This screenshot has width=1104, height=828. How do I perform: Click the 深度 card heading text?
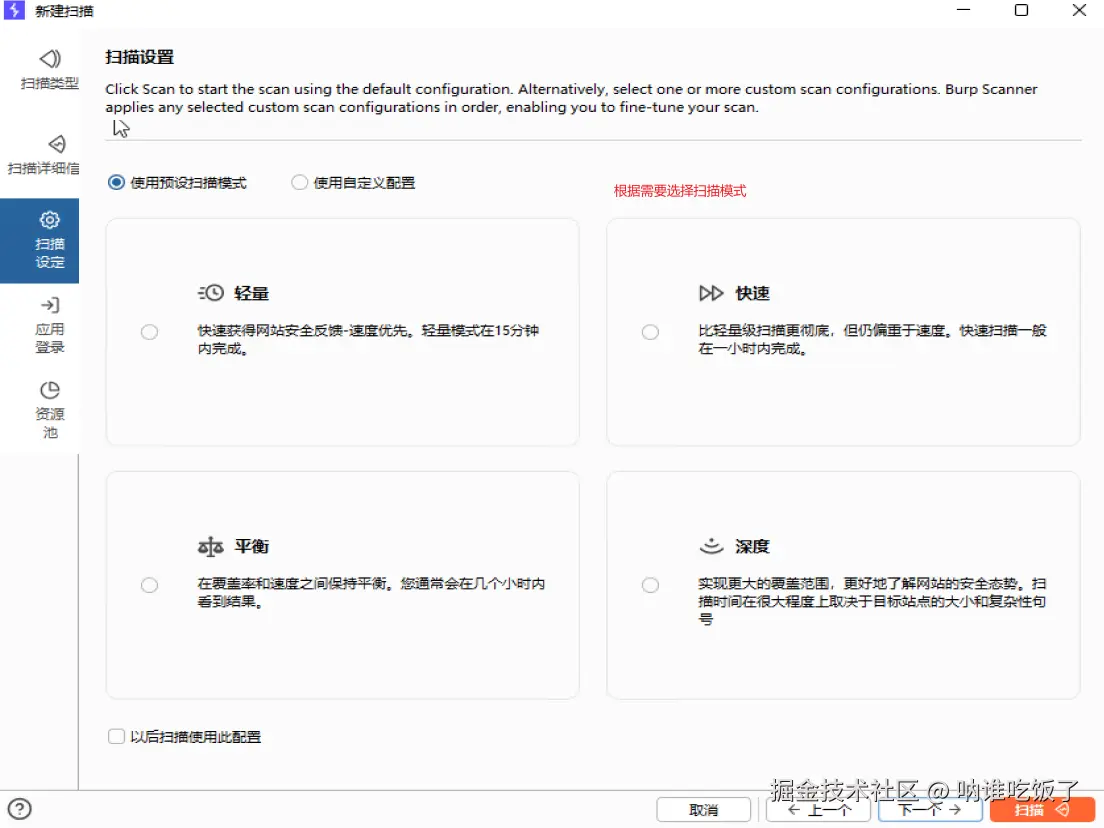tap(752, 546)
